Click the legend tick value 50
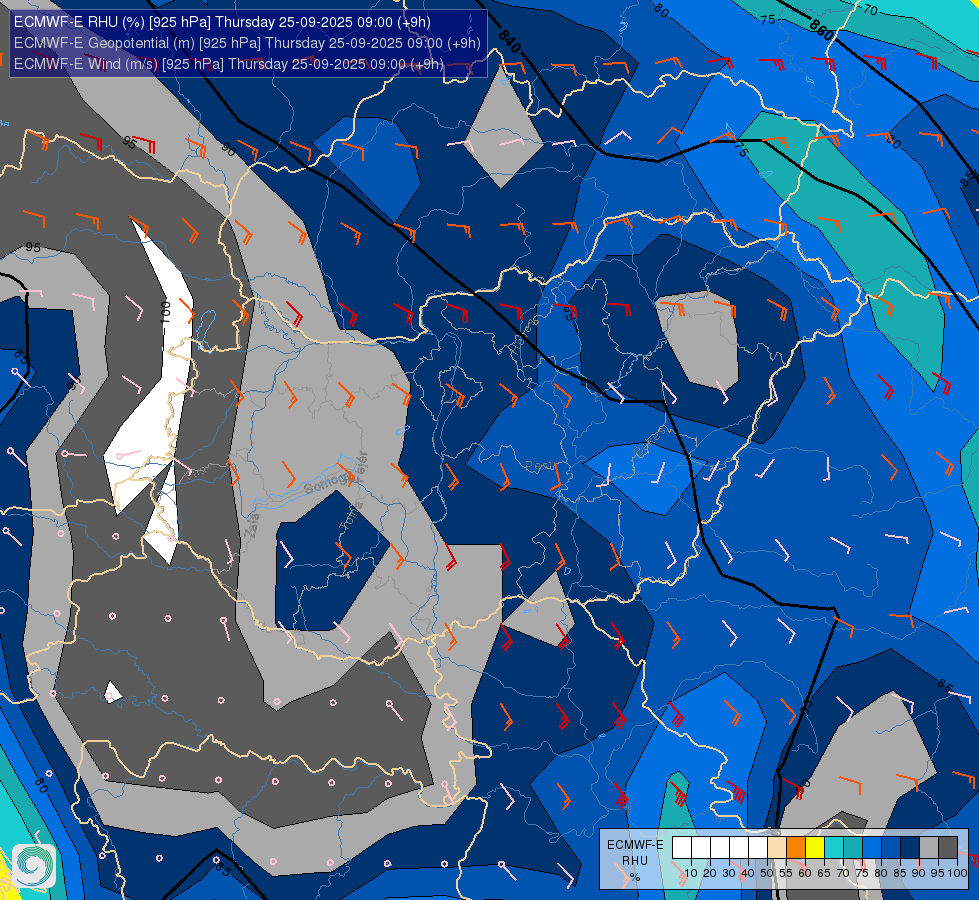979x900 pixels. pyautogui.click(x=767, y=873)
